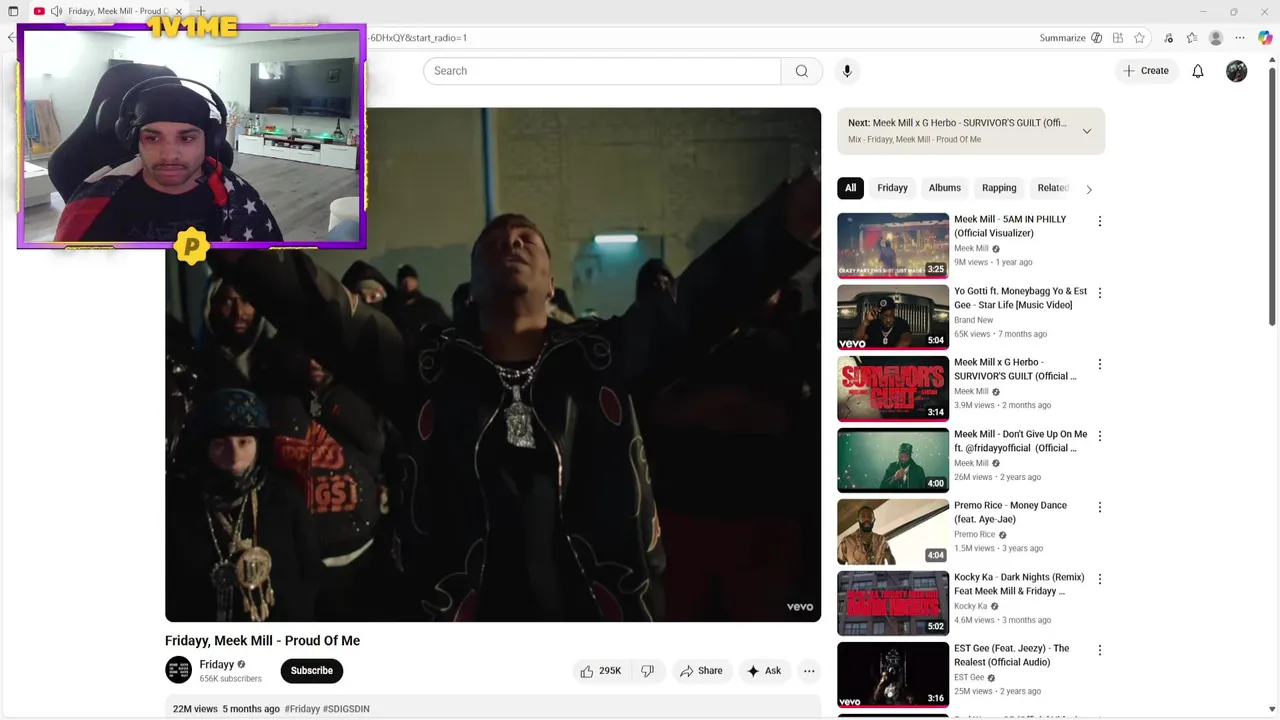This screenshot has height=720, width=1280.
Task: Open a new browser tab
Action: (x=201, y=11)
